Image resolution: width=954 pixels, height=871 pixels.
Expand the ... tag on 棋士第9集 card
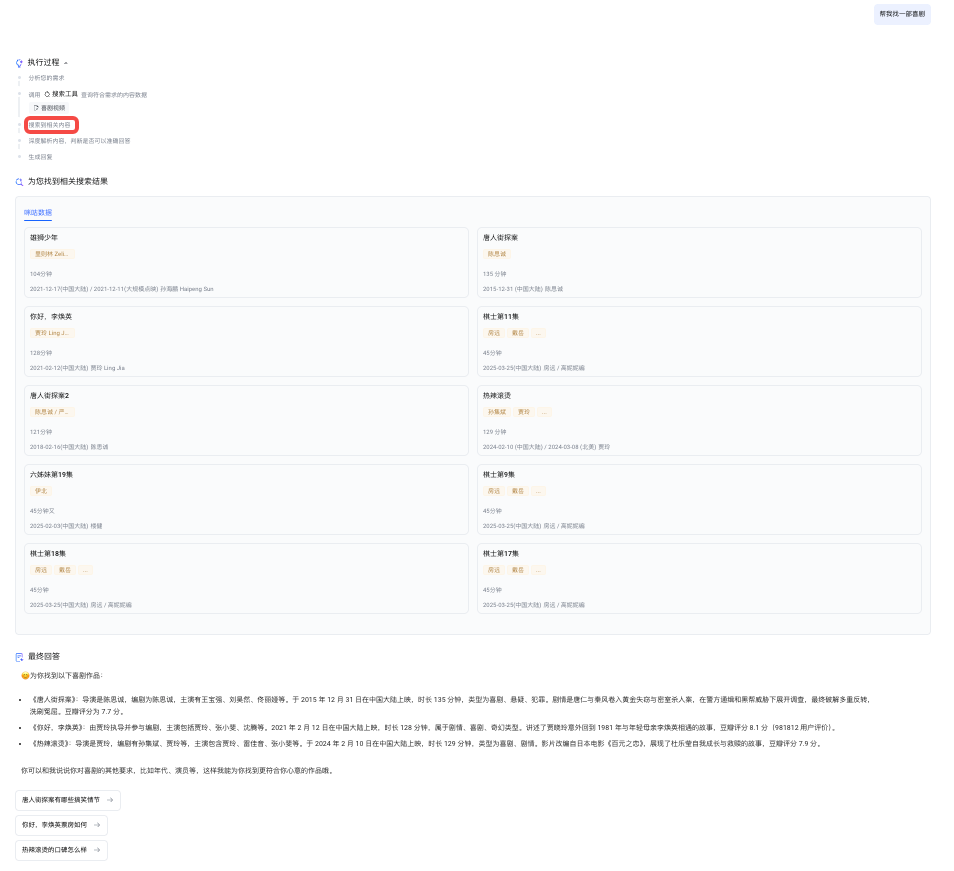tap(538, 491)
